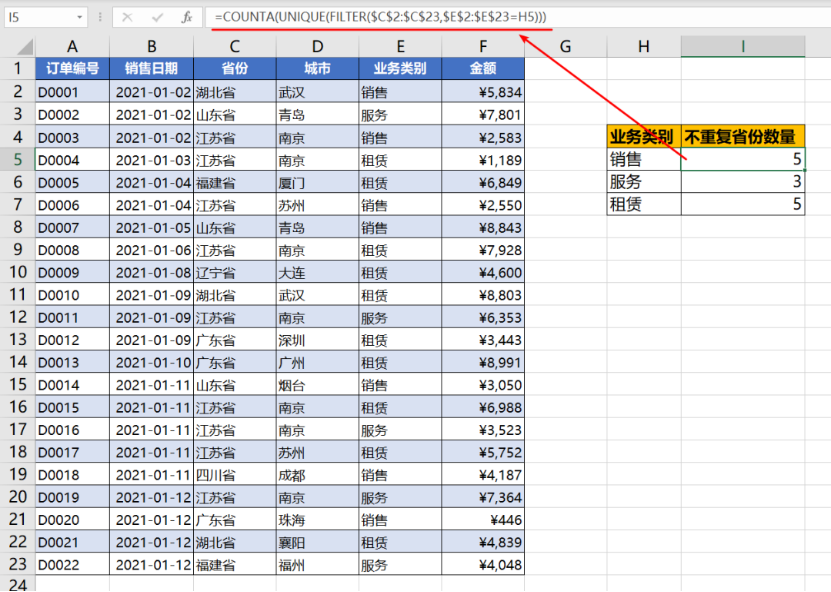Select column I header
Image resolution: width=831 pixels, height=592 pixels.
(x=742, y=46)
